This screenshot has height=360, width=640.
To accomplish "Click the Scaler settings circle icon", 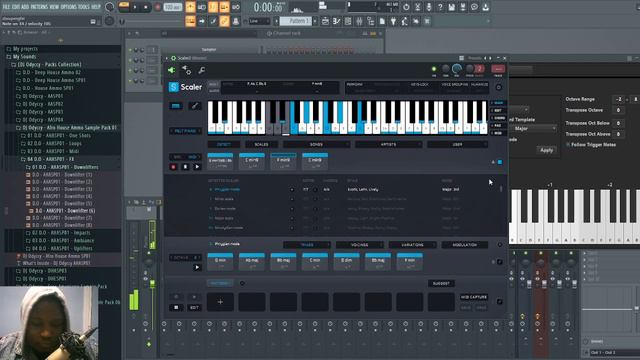I will (x=499, y=87).
